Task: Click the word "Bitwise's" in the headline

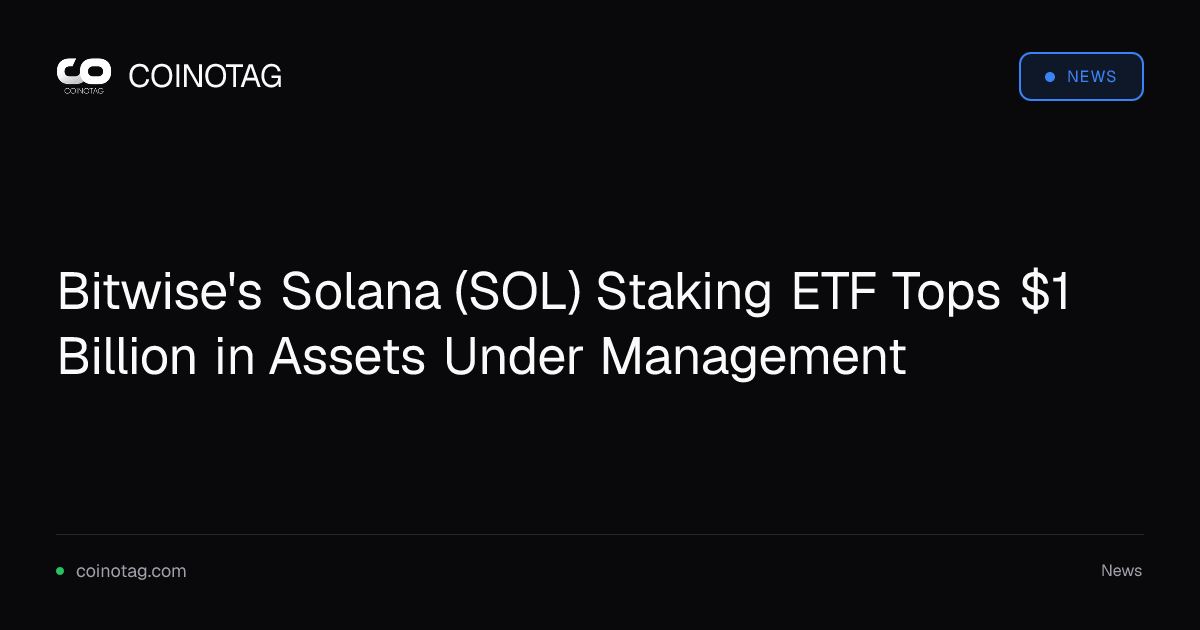Action: point(160,292)
